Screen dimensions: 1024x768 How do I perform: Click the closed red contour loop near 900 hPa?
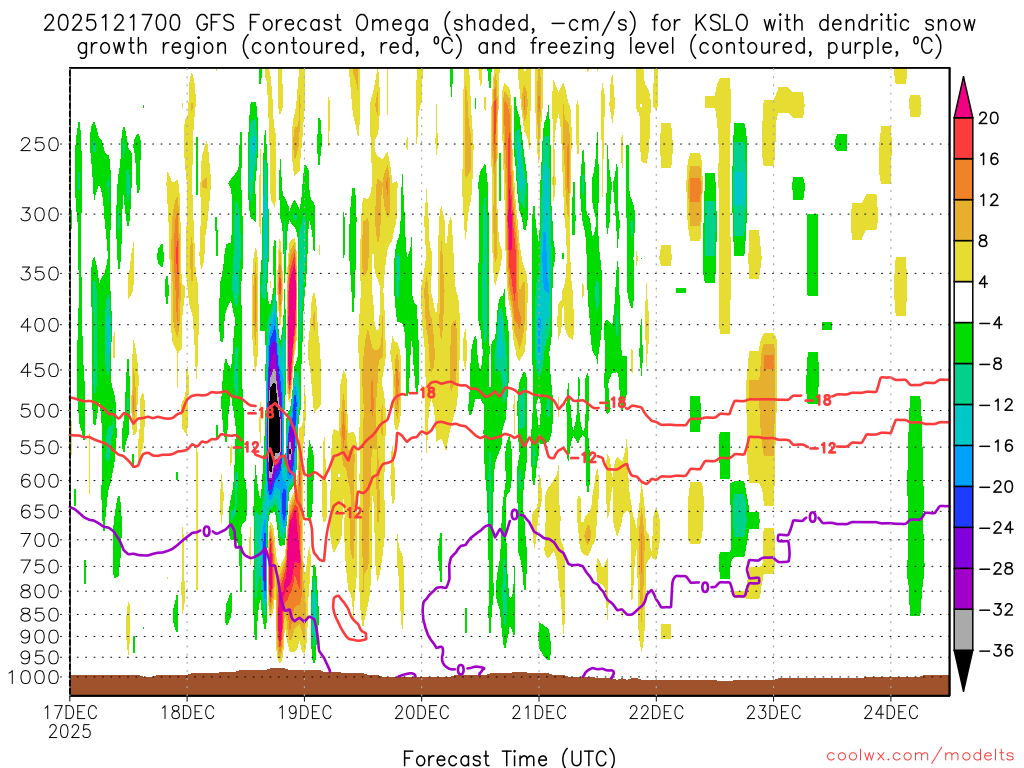pyautogui.click(x=348, y=618)
